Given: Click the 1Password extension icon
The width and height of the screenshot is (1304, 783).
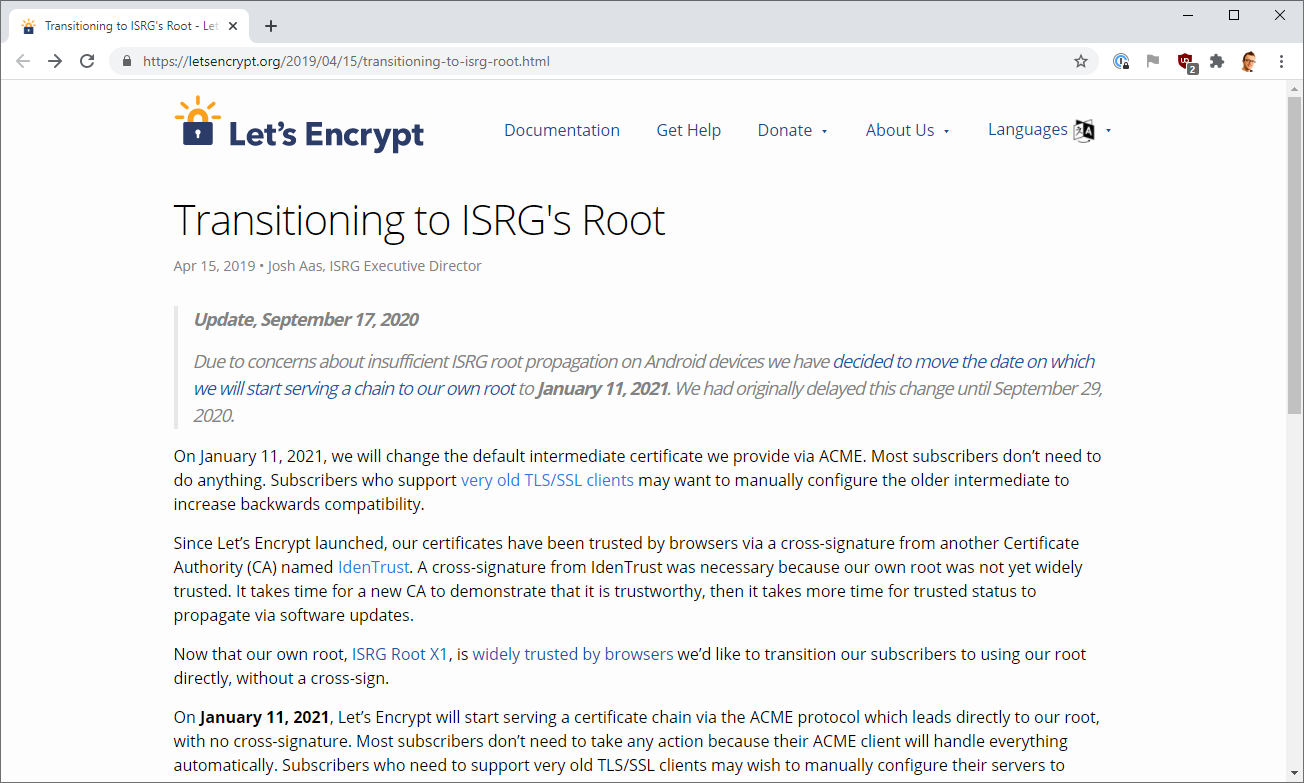Looking at the screenshot, I should tap(1121, 61).
